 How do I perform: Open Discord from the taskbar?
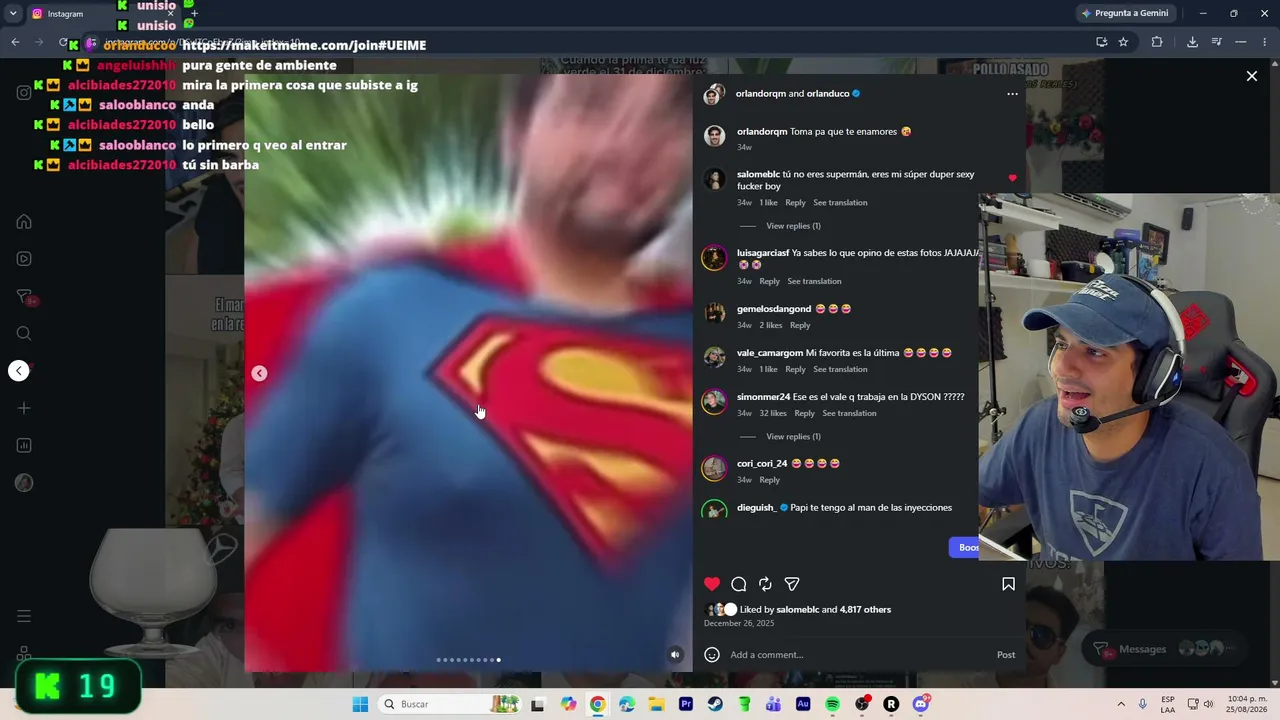920,704
